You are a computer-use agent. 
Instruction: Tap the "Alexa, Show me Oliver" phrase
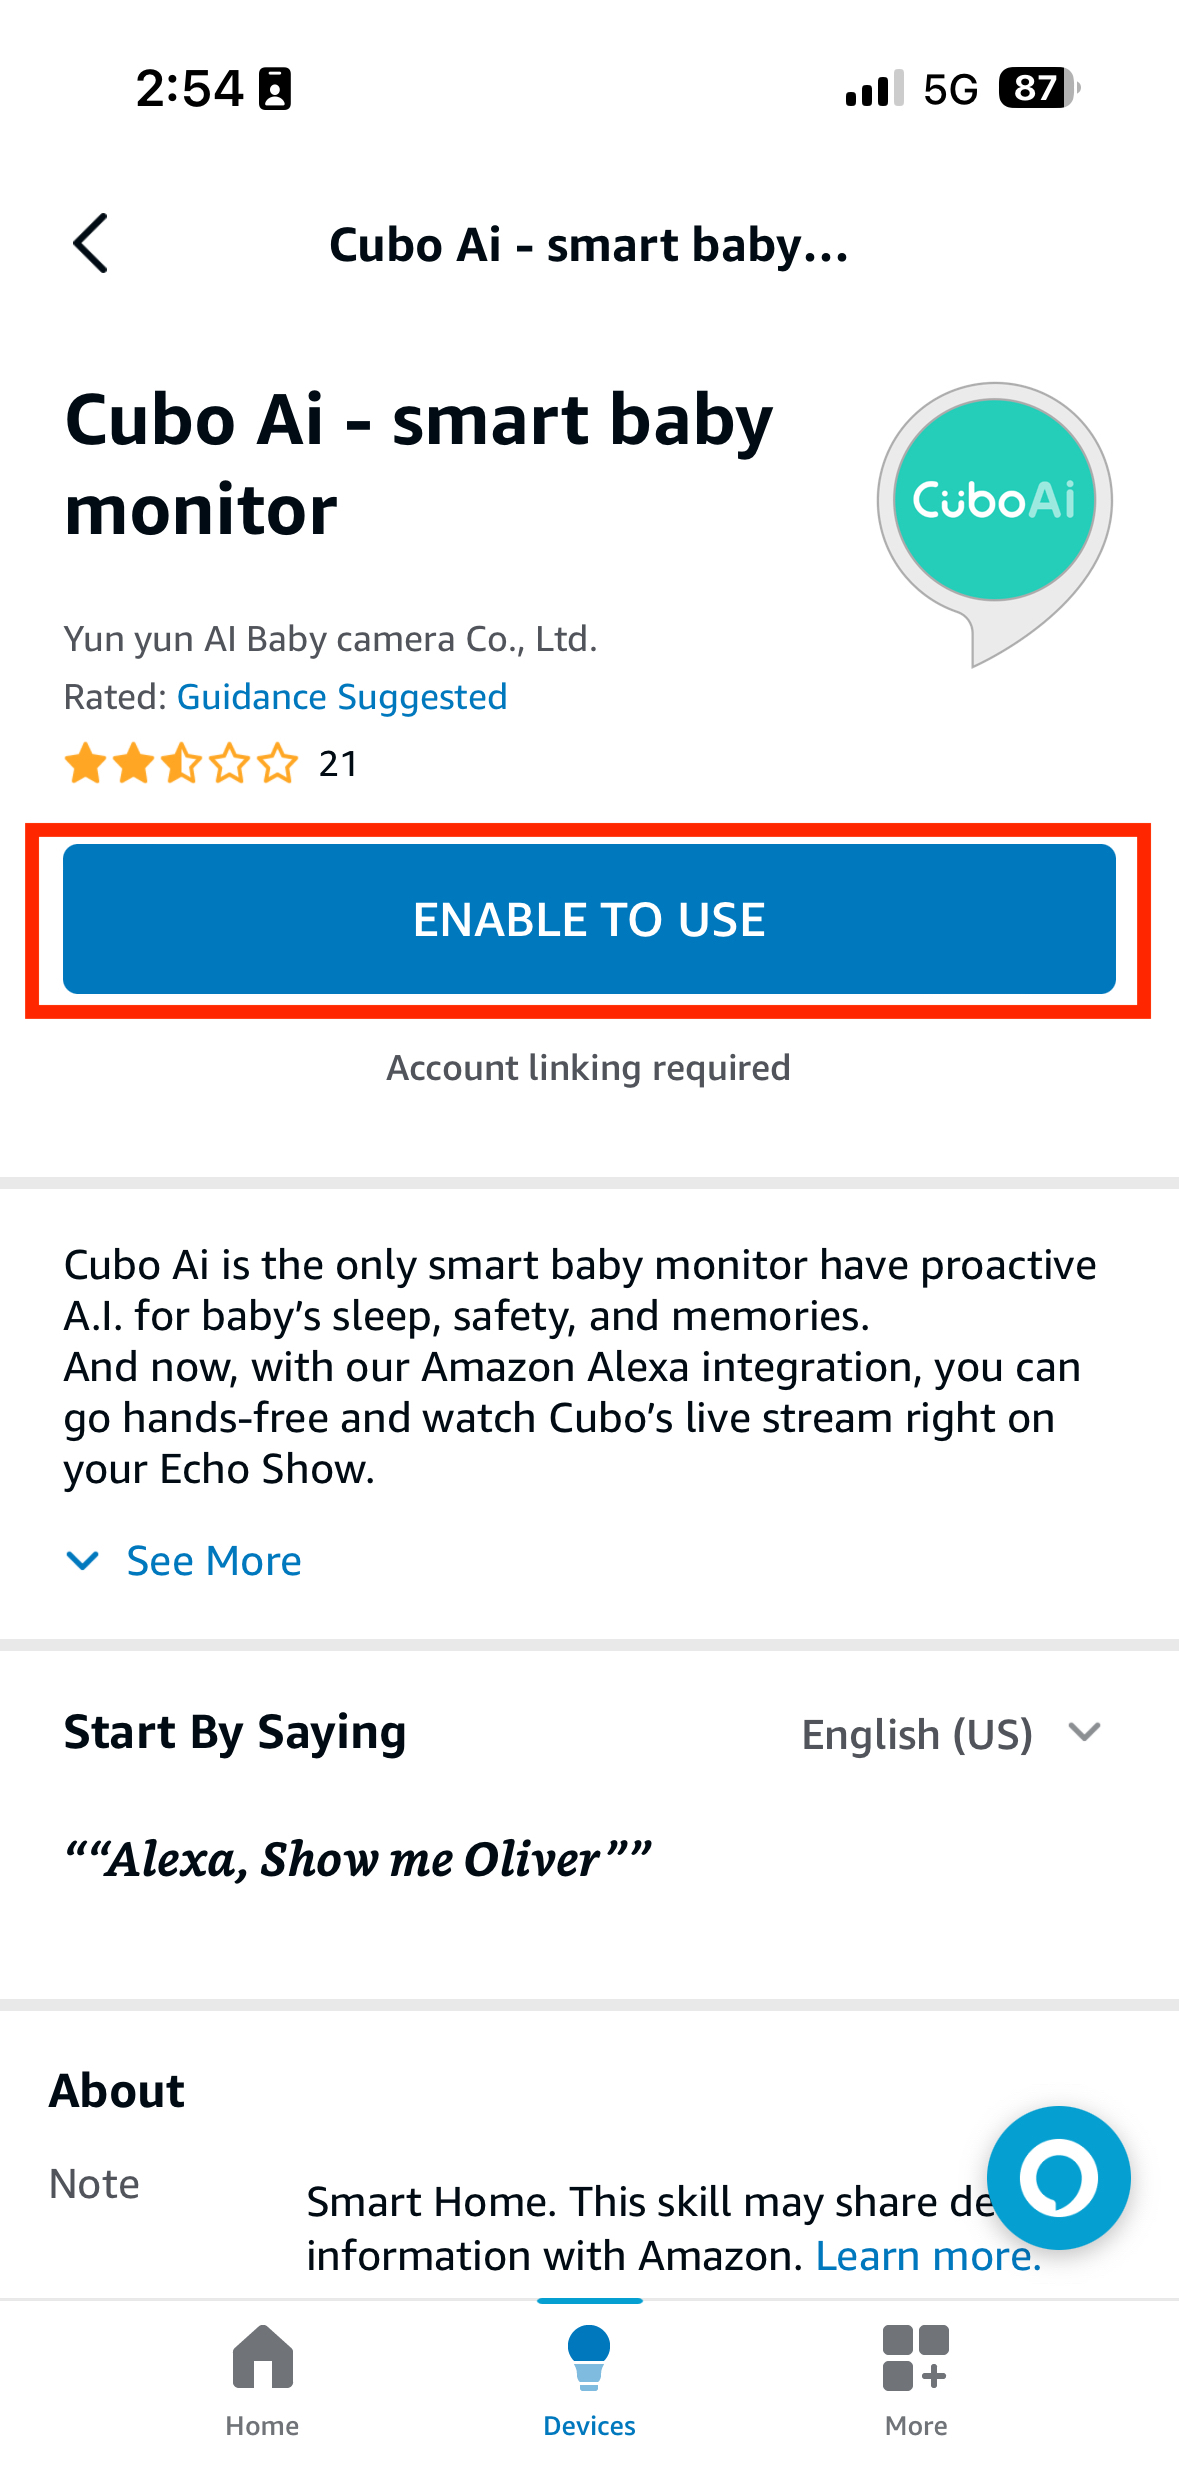[x=357, y=1859]
